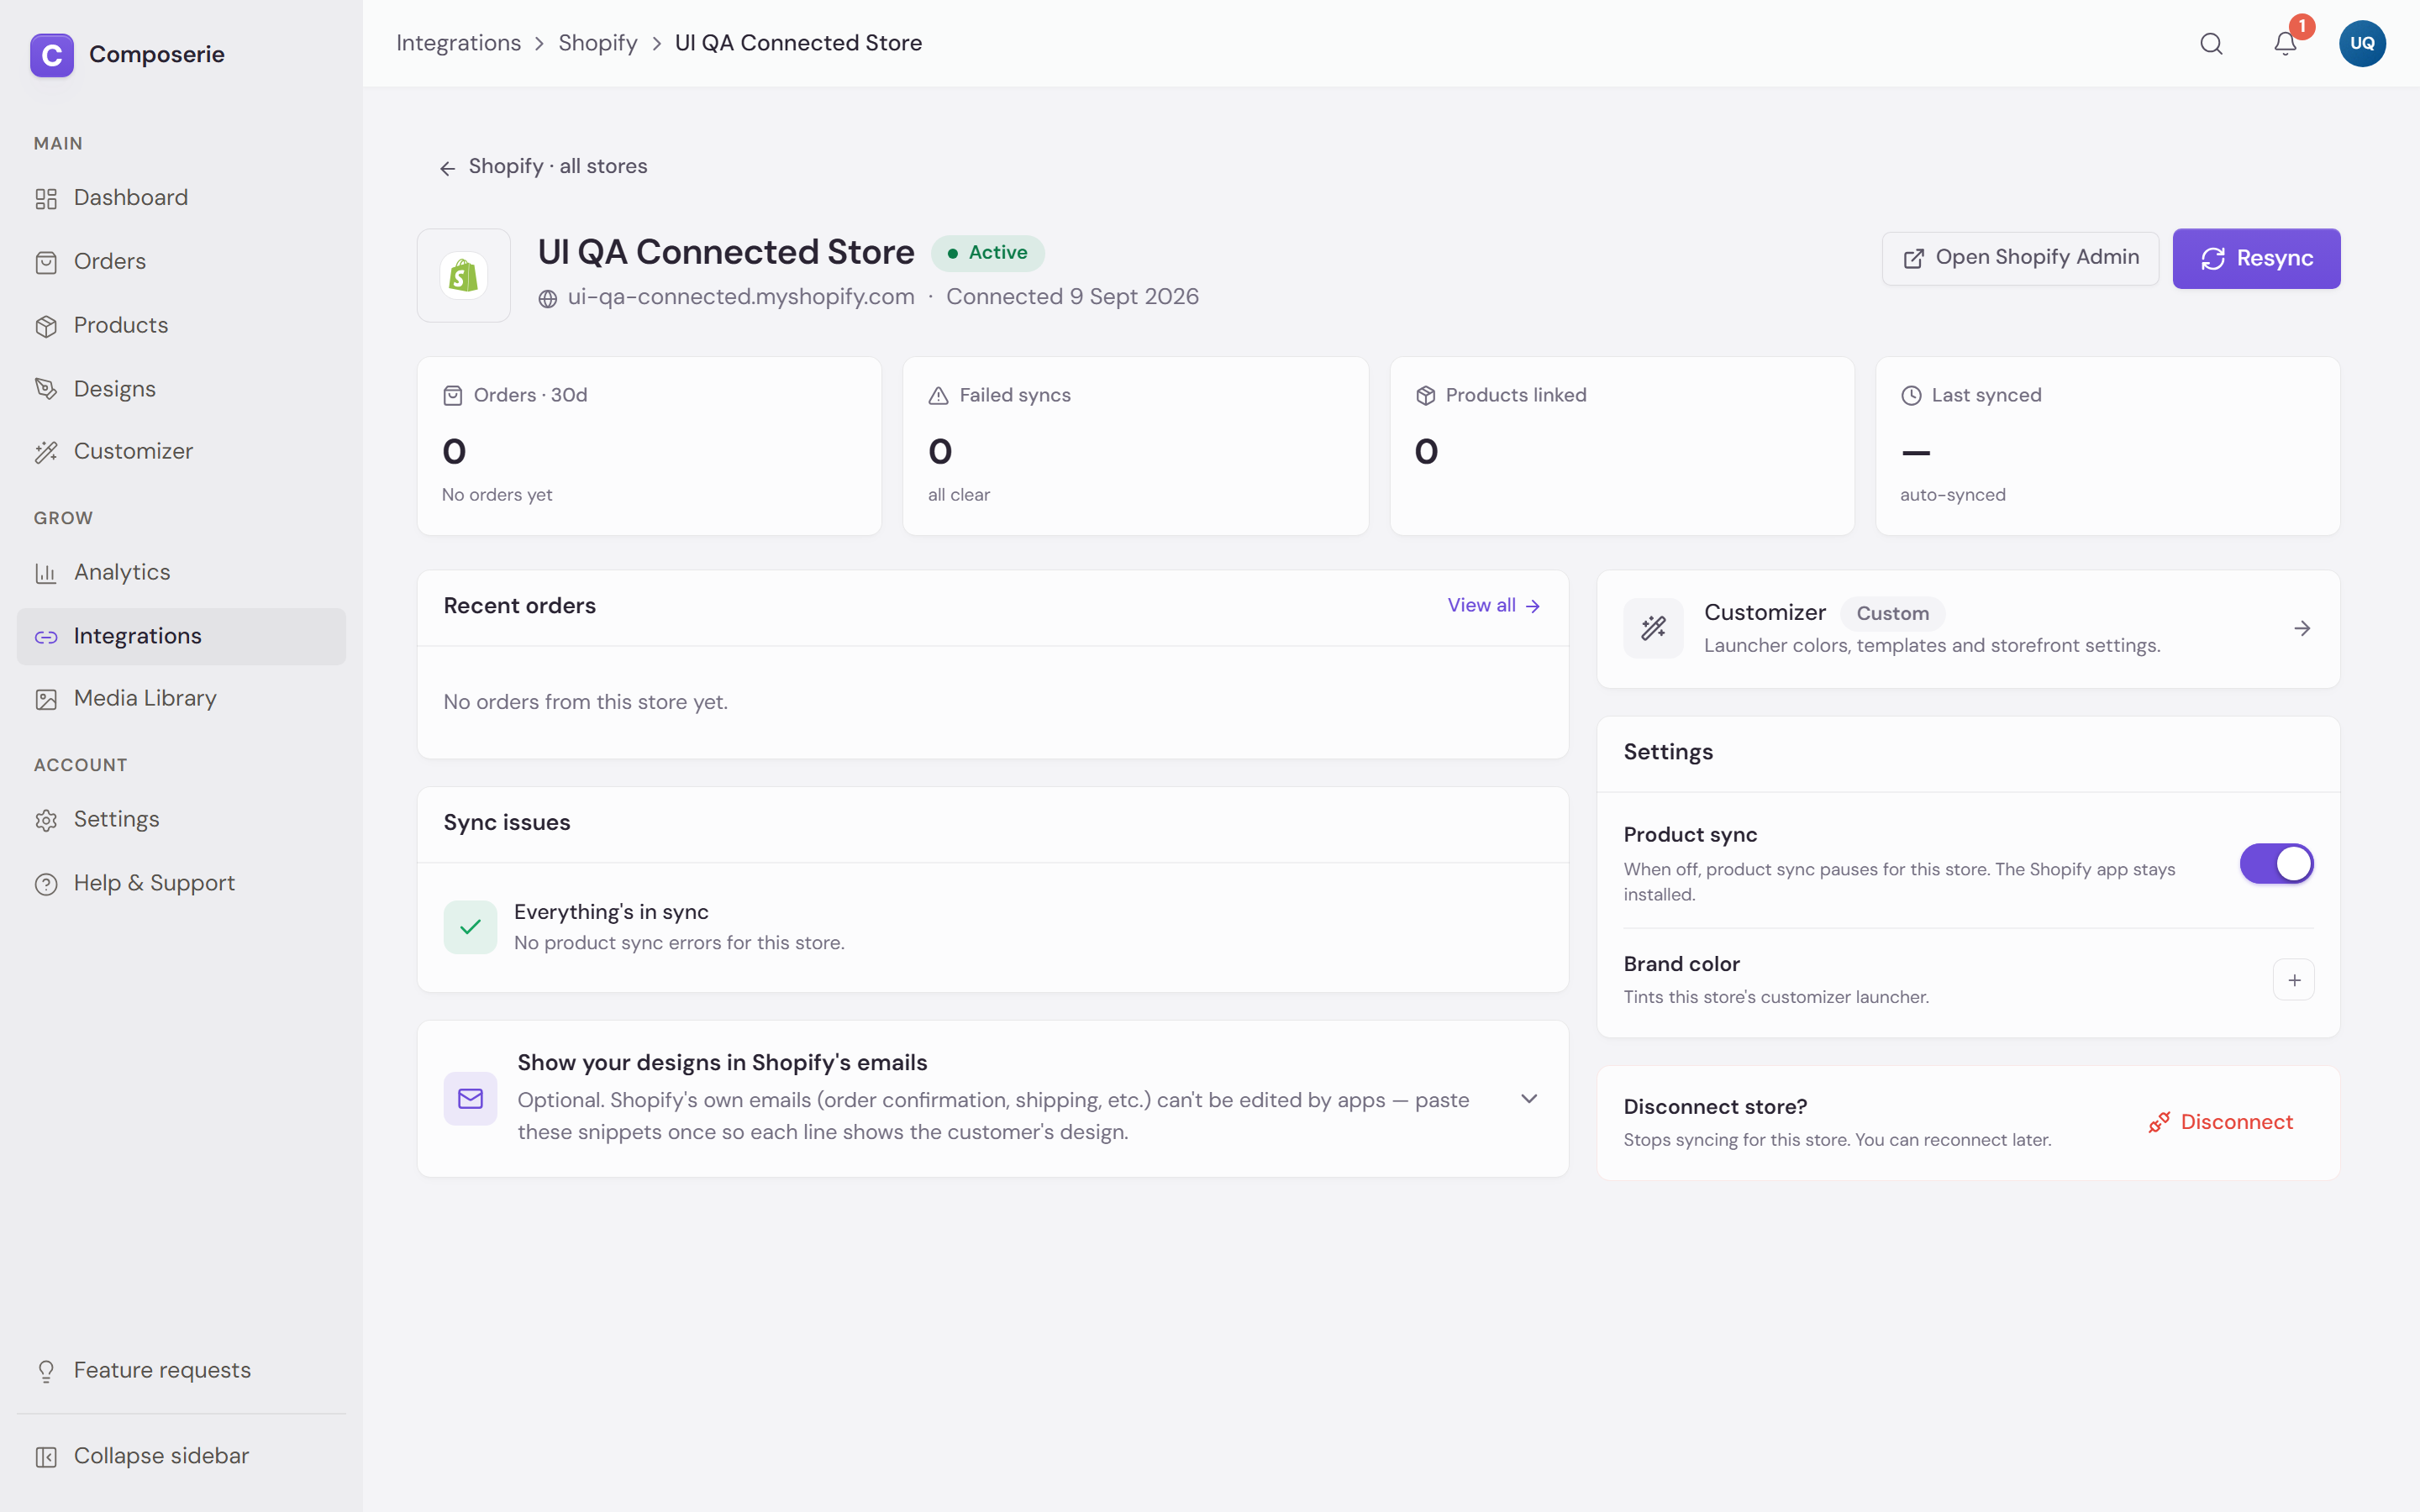Click the Last synced clock icon
The image size is (2420, 1512).
point(1911,396)
